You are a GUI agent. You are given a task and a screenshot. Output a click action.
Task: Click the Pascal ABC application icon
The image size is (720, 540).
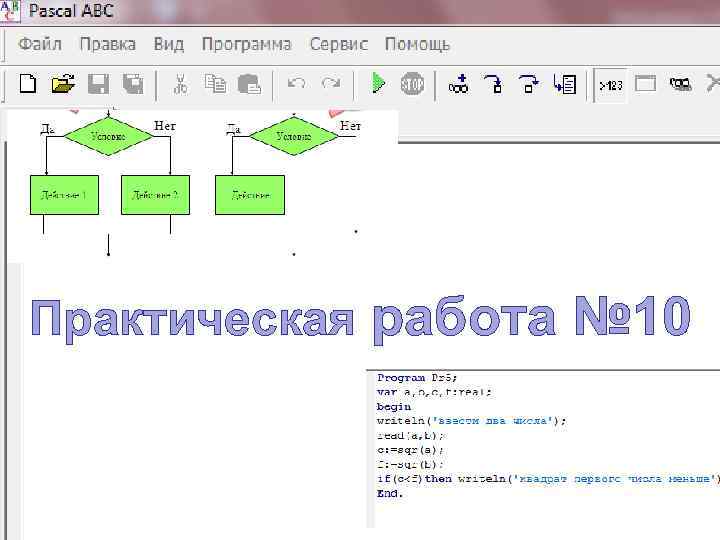[9, 11]
